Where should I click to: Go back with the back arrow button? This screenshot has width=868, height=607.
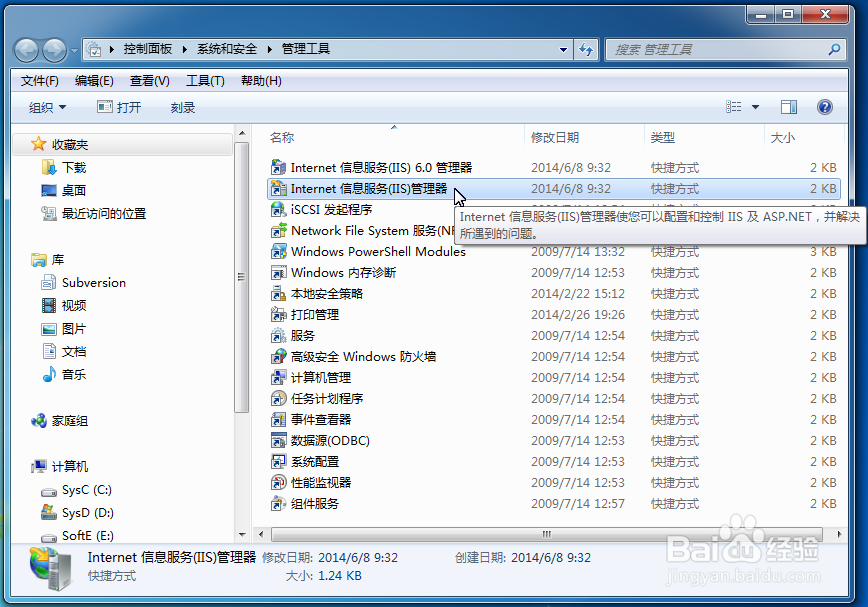26,50
